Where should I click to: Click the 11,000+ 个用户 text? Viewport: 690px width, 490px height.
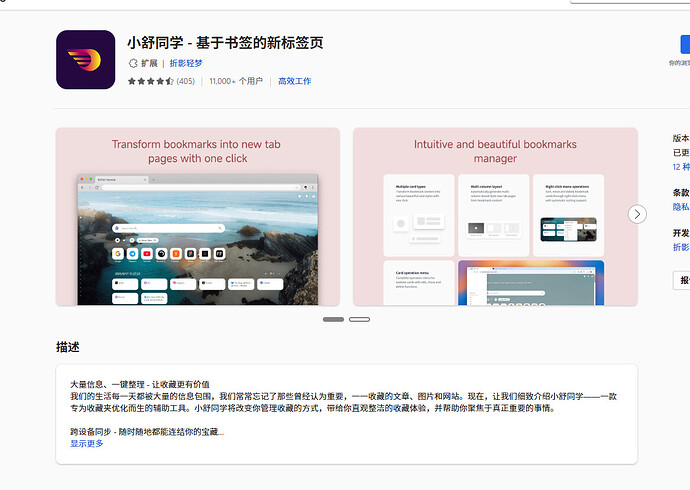(236, 81)
